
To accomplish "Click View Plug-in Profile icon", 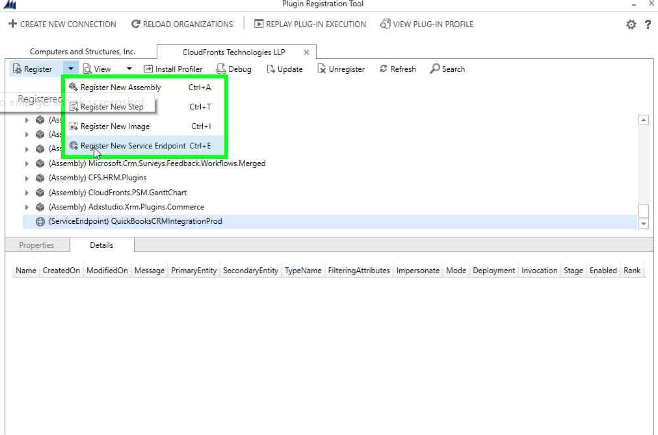I will (x=385, y=24).
